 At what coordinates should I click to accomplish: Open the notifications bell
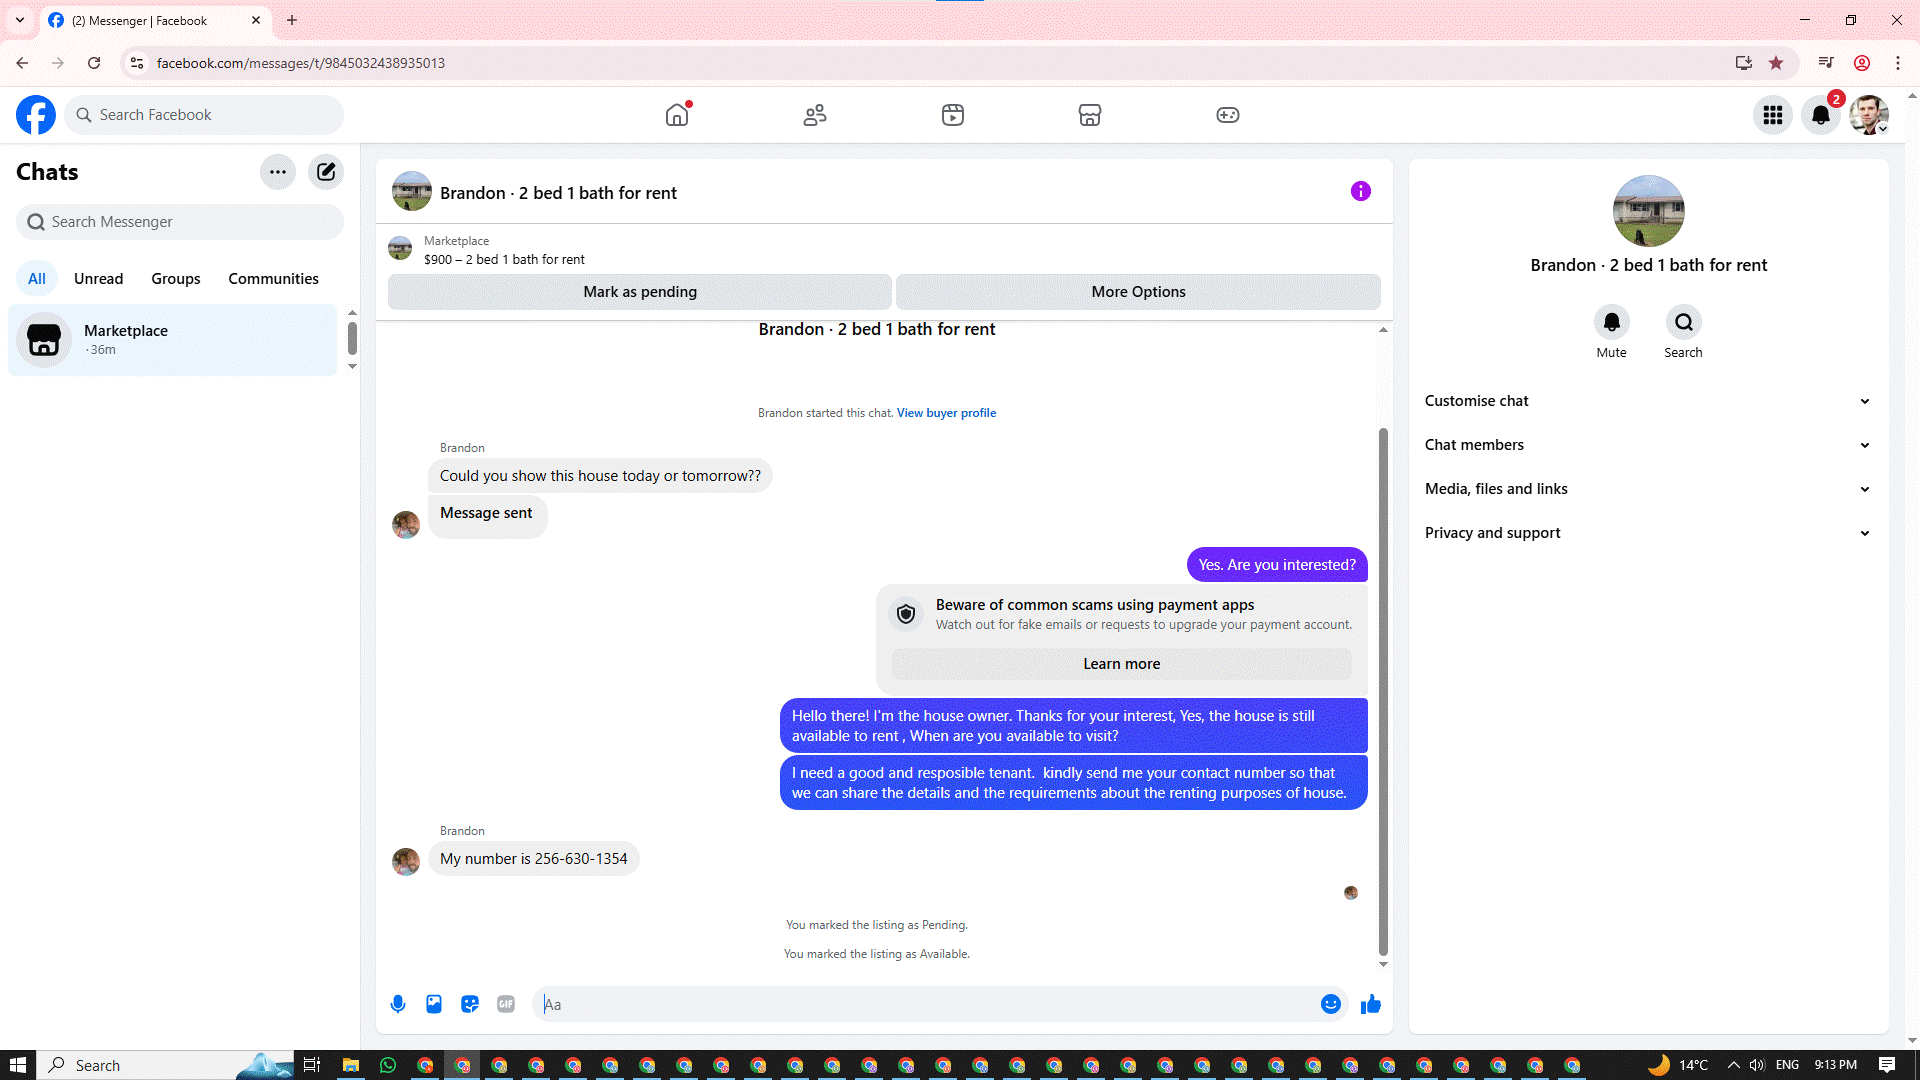[1821, 115]
